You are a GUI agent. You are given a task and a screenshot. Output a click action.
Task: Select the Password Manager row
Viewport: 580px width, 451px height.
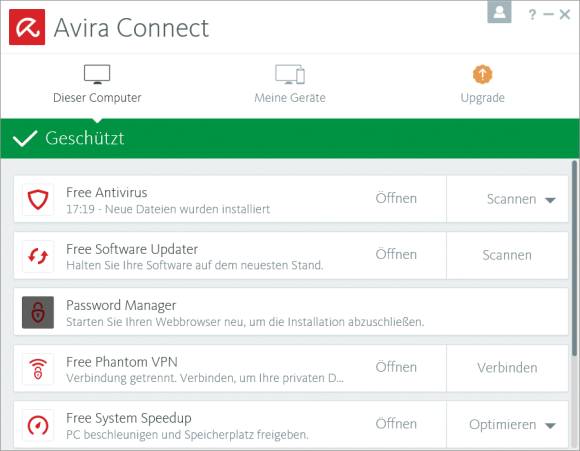click(291, 312)
